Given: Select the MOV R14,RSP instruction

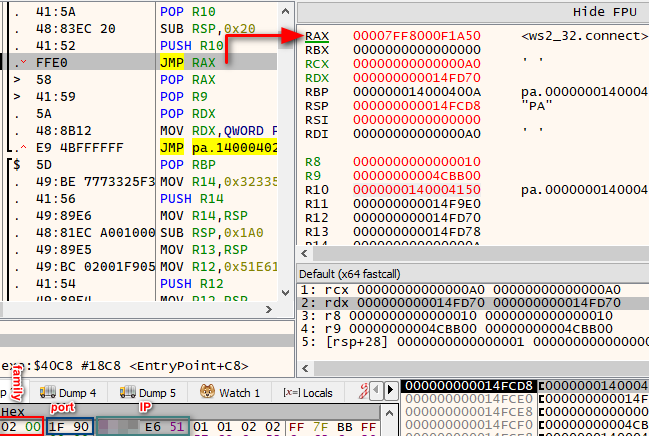Looking at the screenshot, I should point(204,215).
